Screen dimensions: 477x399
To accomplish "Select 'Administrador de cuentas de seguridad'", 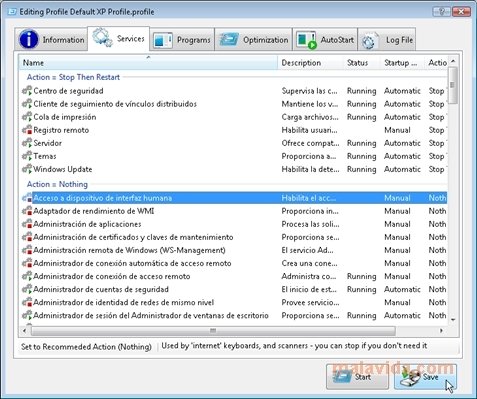I will 101,289.
